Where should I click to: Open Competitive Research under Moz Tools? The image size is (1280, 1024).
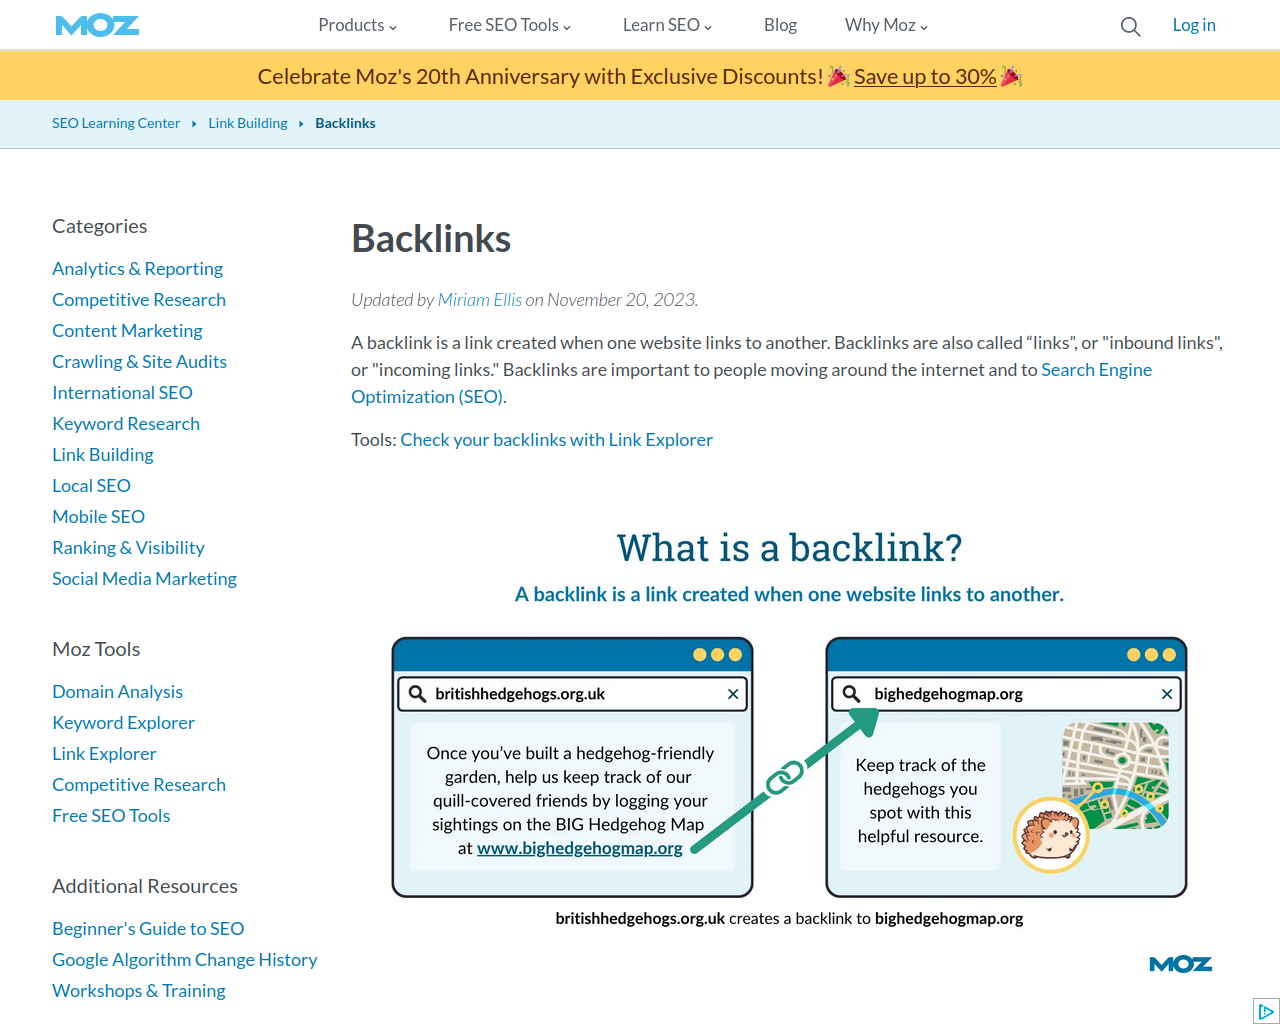[x=139, y=784]
